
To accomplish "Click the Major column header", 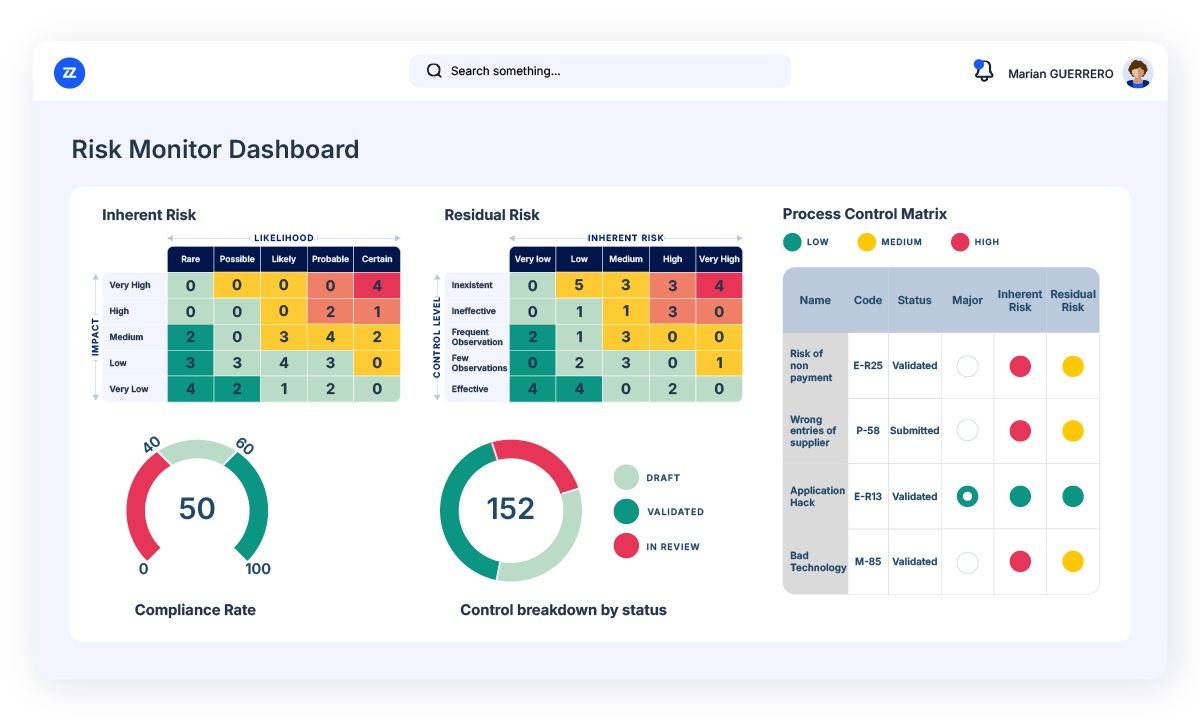I will point(967,300).
